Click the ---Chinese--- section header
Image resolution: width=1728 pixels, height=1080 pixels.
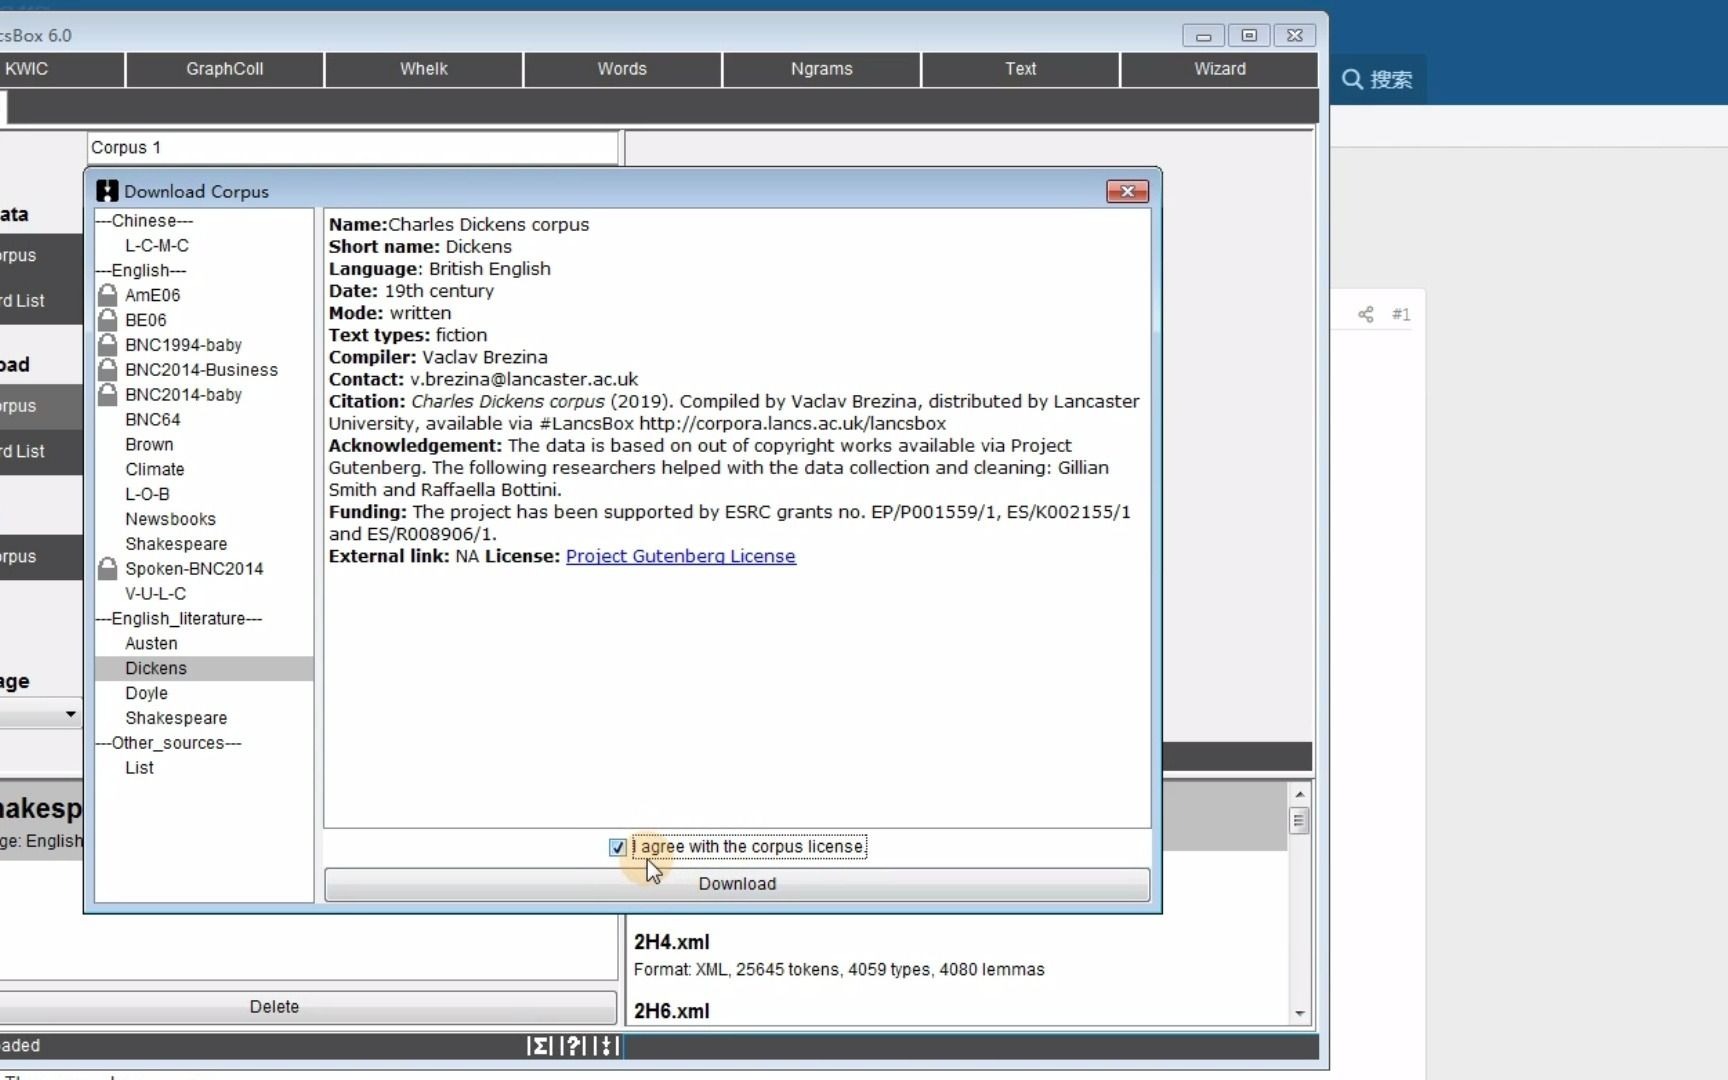tap(145, 221)
